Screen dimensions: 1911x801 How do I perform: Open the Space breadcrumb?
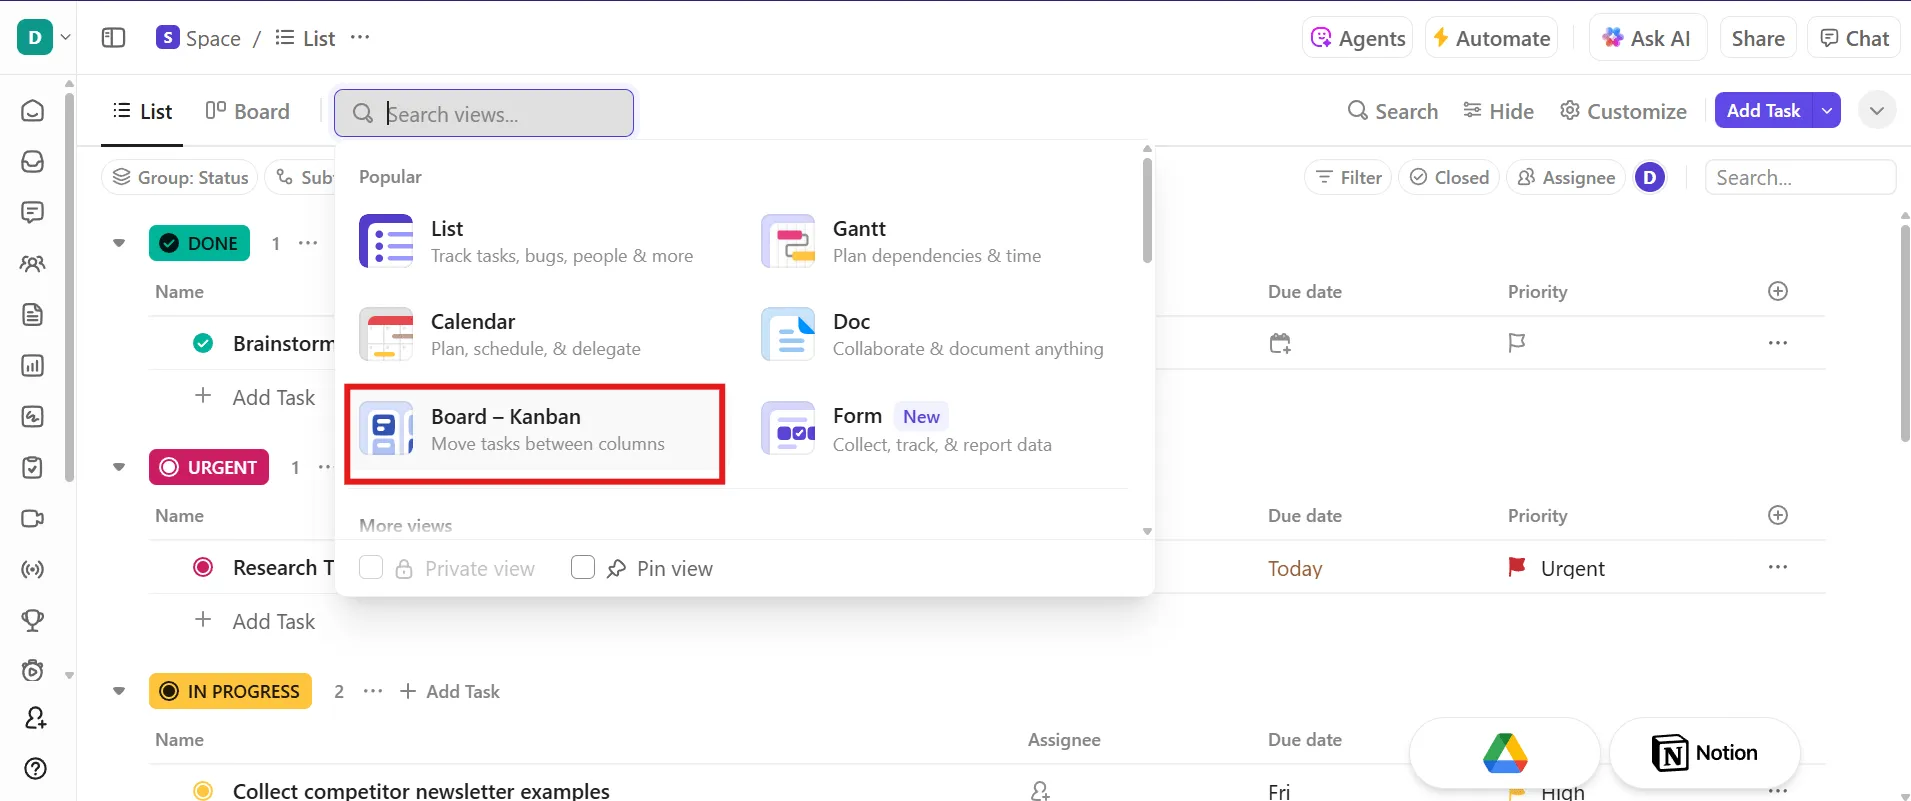click(x=198, y=38)
